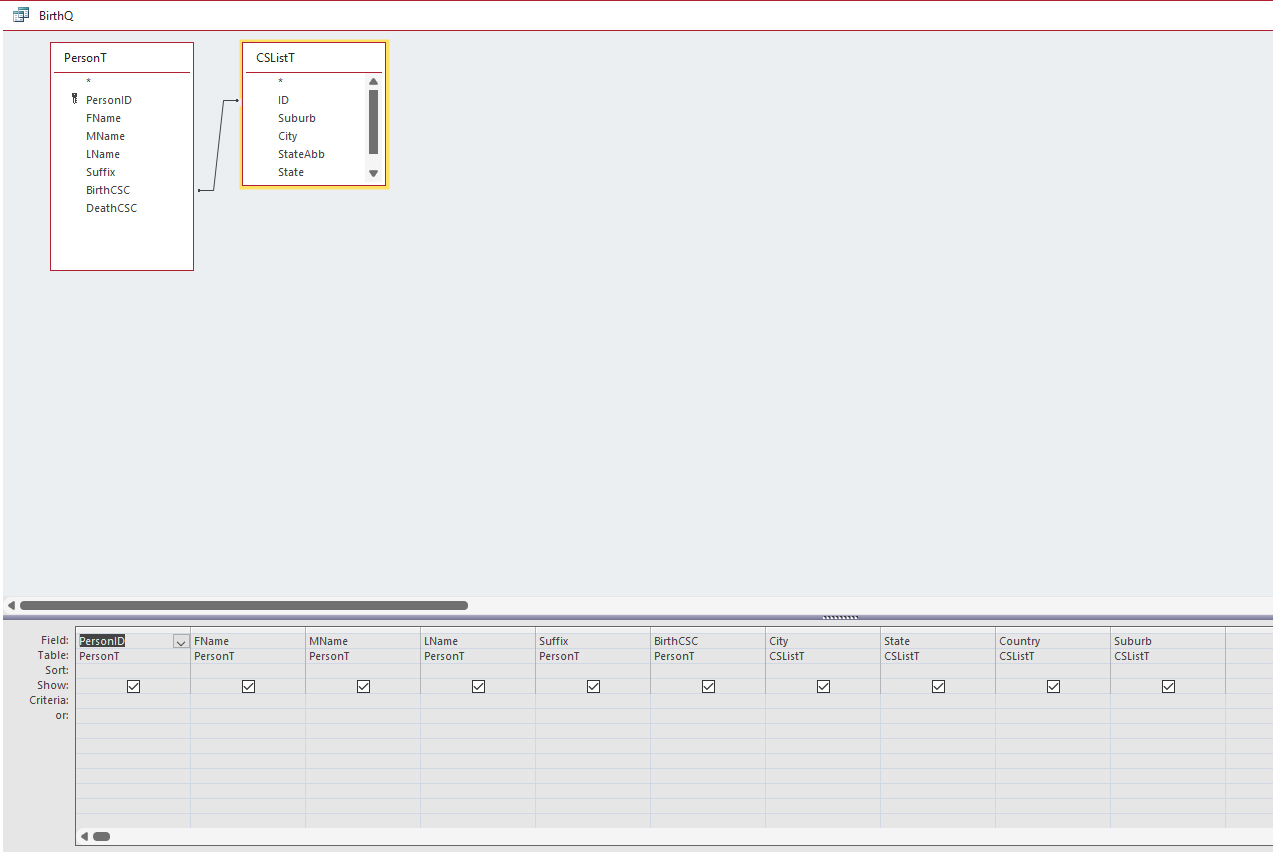Click State Field cell in grid
Image resolution: width=1273 pixels, height=852 pixels.
coord(938,641)
